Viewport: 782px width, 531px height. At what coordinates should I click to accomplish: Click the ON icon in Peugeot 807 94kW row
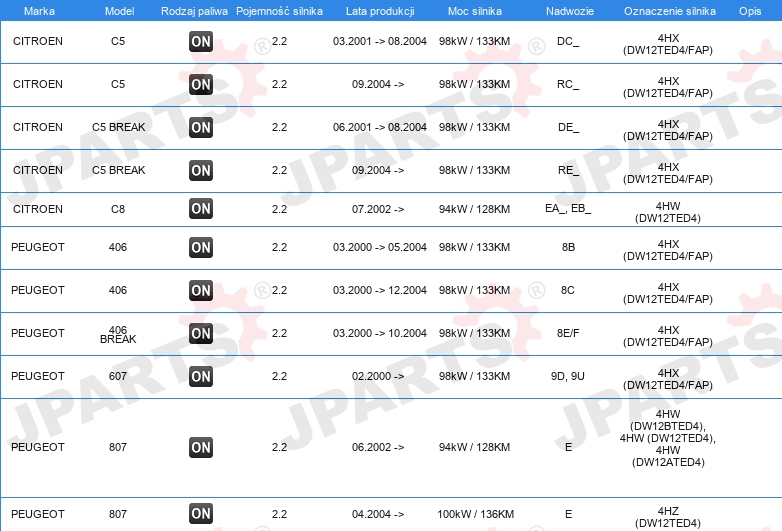[201, 447]
